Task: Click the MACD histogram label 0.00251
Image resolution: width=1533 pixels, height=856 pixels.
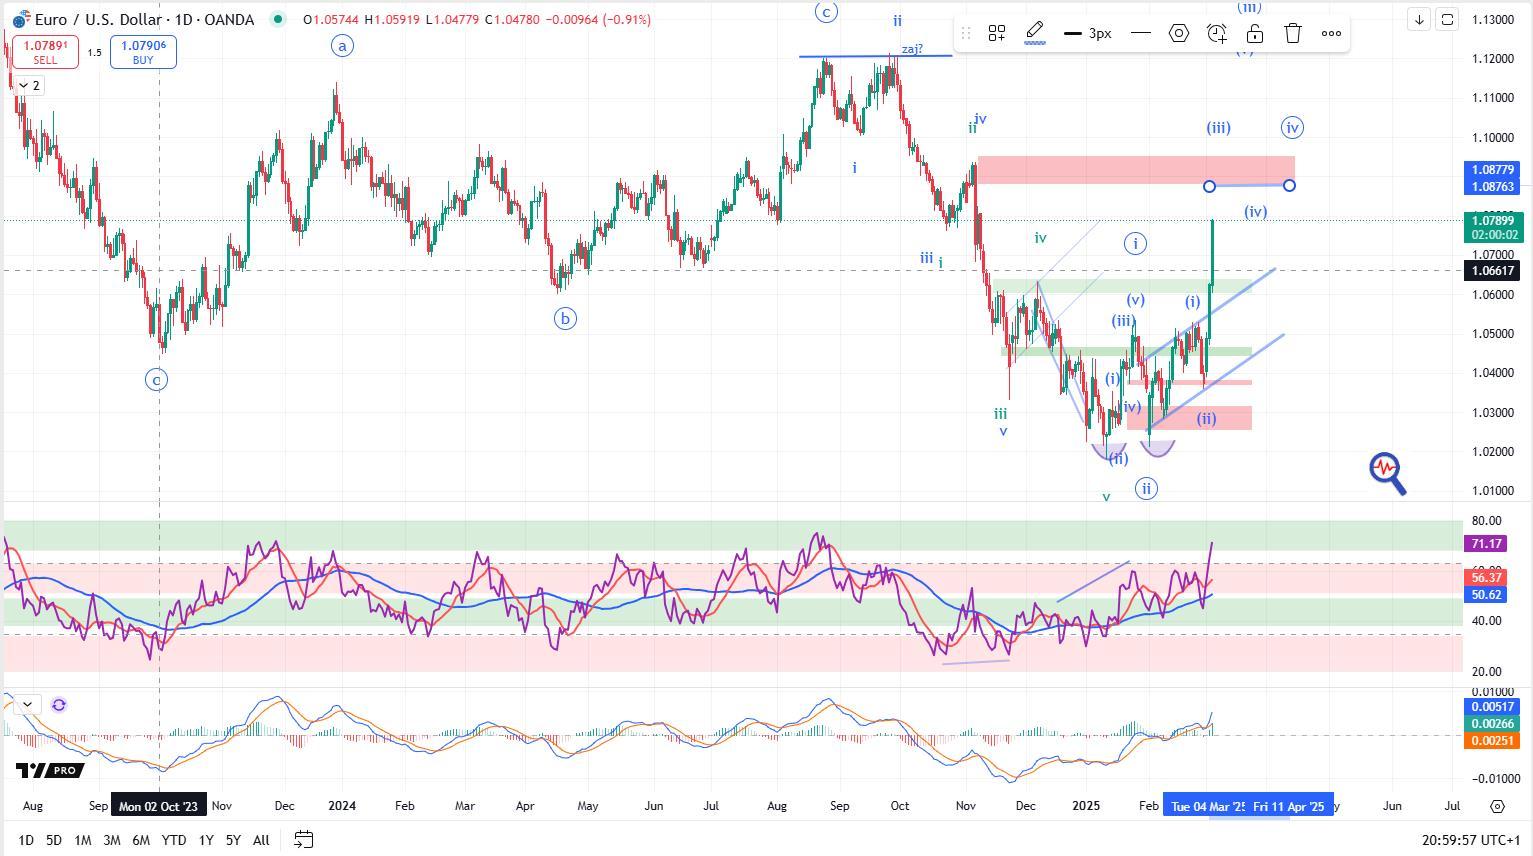Action: 1491,741
